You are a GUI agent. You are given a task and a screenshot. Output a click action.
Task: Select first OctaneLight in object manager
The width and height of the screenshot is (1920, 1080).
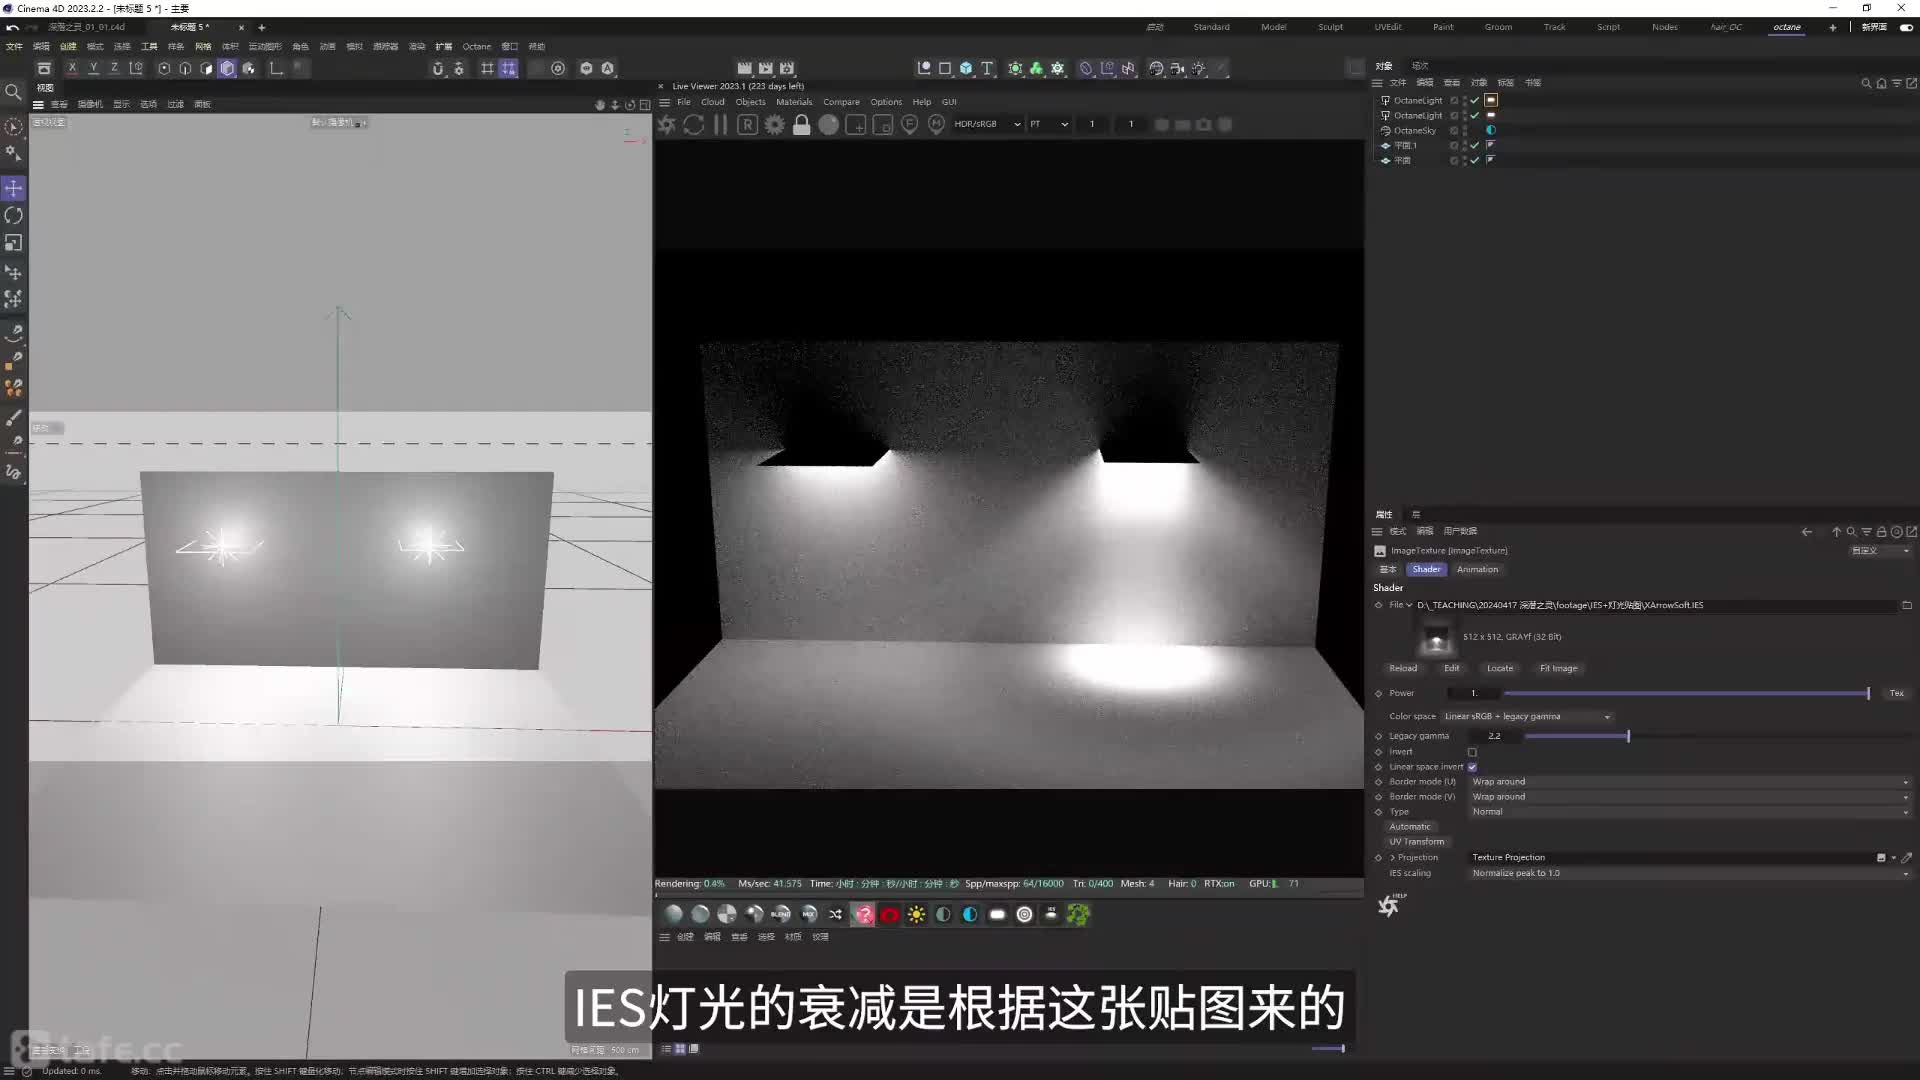(x=1418, y=100)
